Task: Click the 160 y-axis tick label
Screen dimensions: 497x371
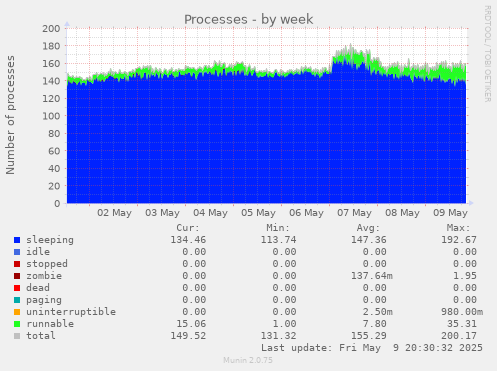Action: (x=51, y=63)
